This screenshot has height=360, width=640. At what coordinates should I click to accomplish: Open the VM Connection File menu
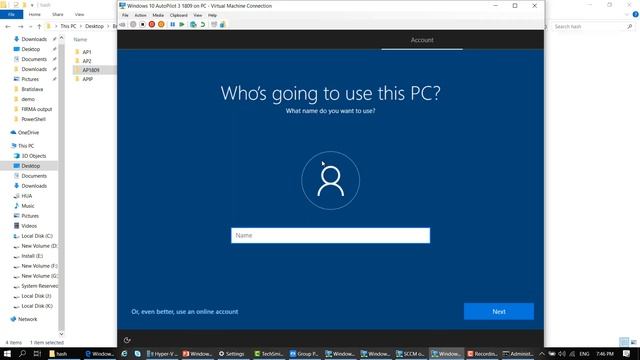[x=125, y=15]
